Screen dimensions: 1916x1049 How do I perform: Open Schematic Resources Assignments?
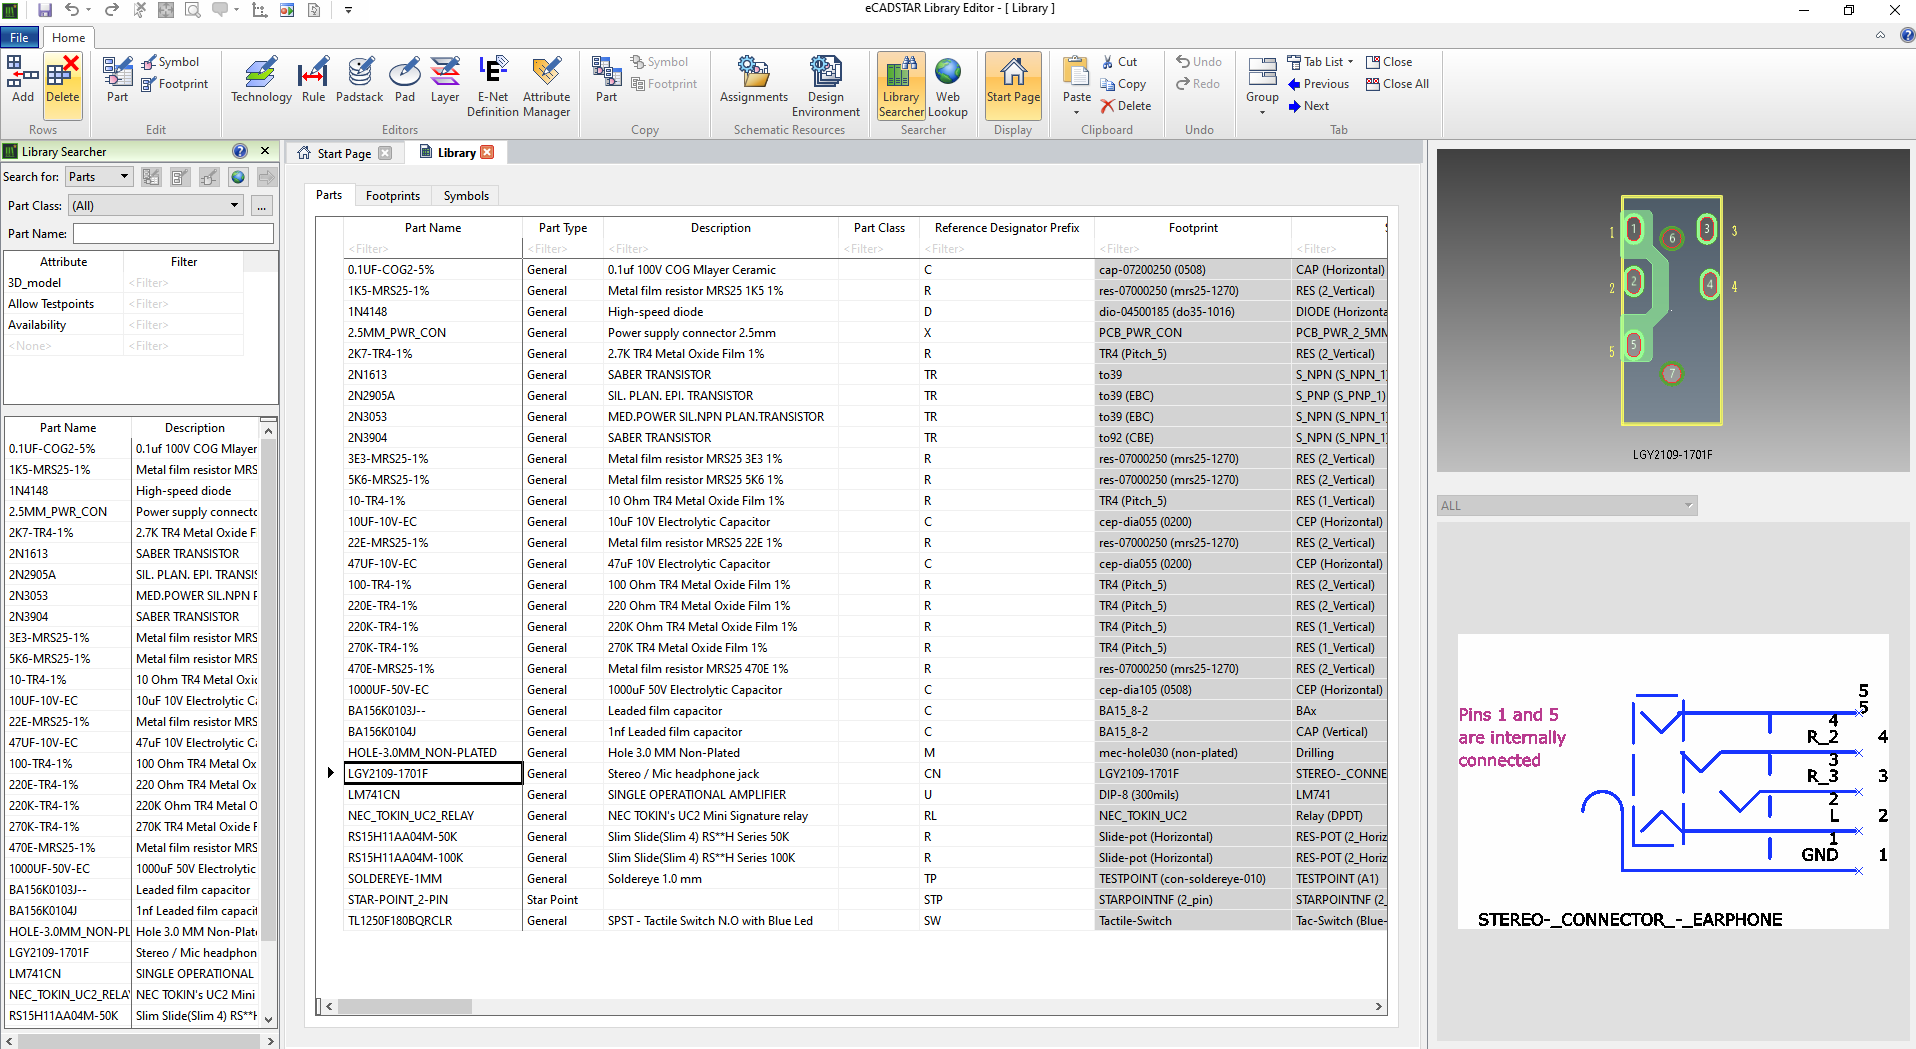click(753, 79)
